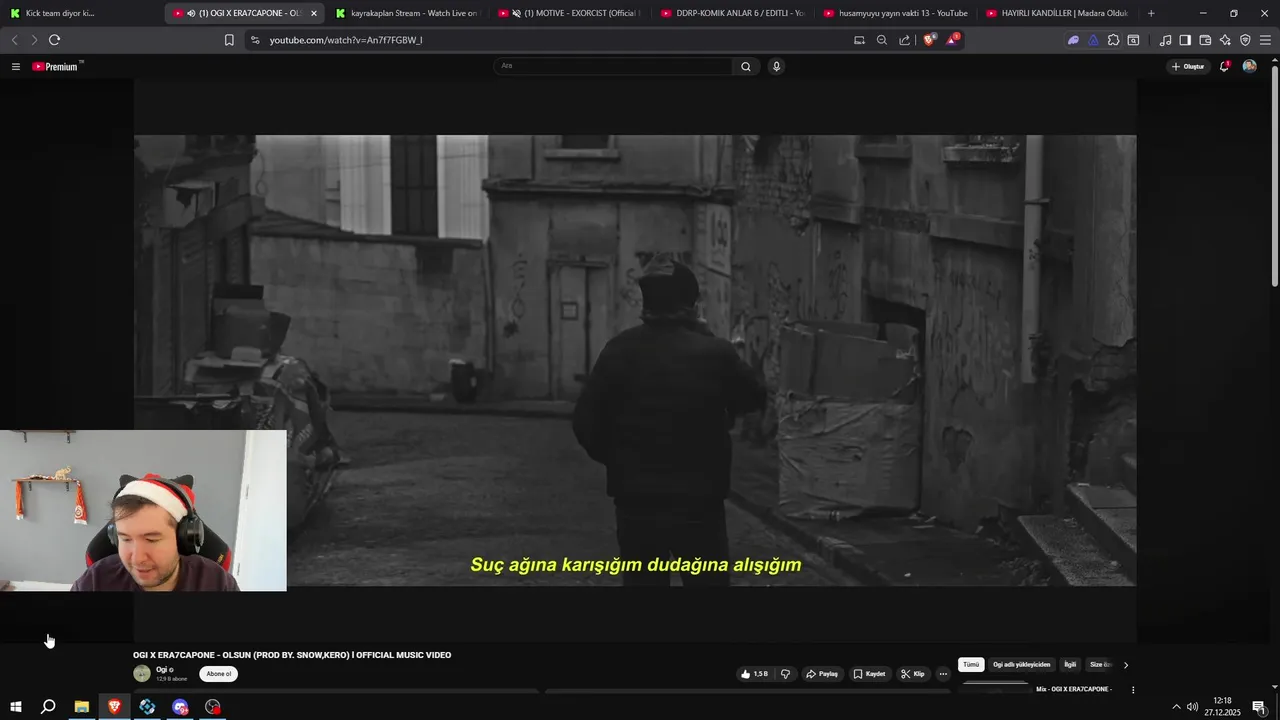Viewport: 1280px width, 720px height.
Task: Create a clip with Klip button
Action: [913, 674]
